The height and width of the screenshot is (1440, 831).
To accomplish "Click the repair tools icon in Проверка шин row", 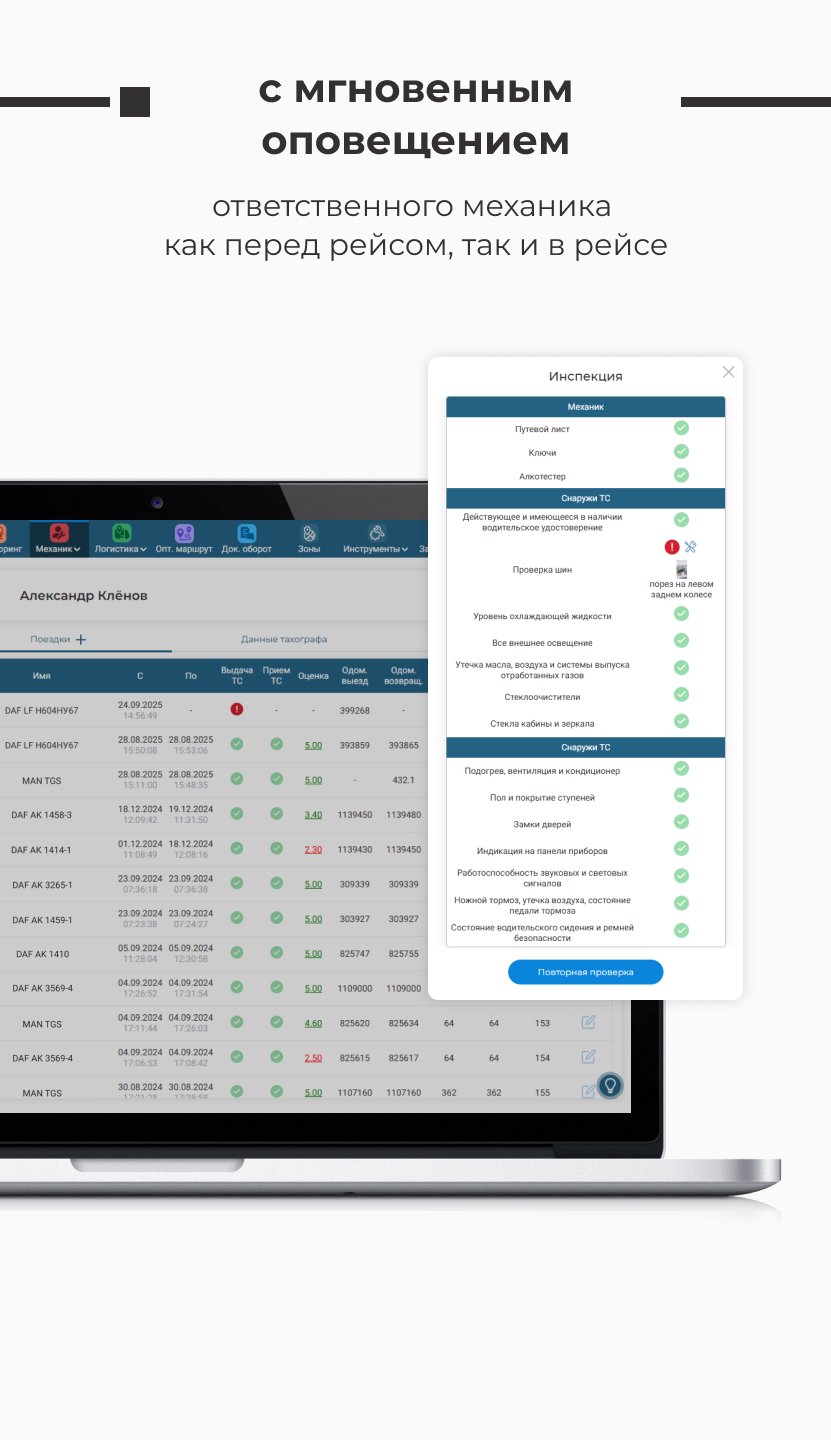I will pos(691,547).
